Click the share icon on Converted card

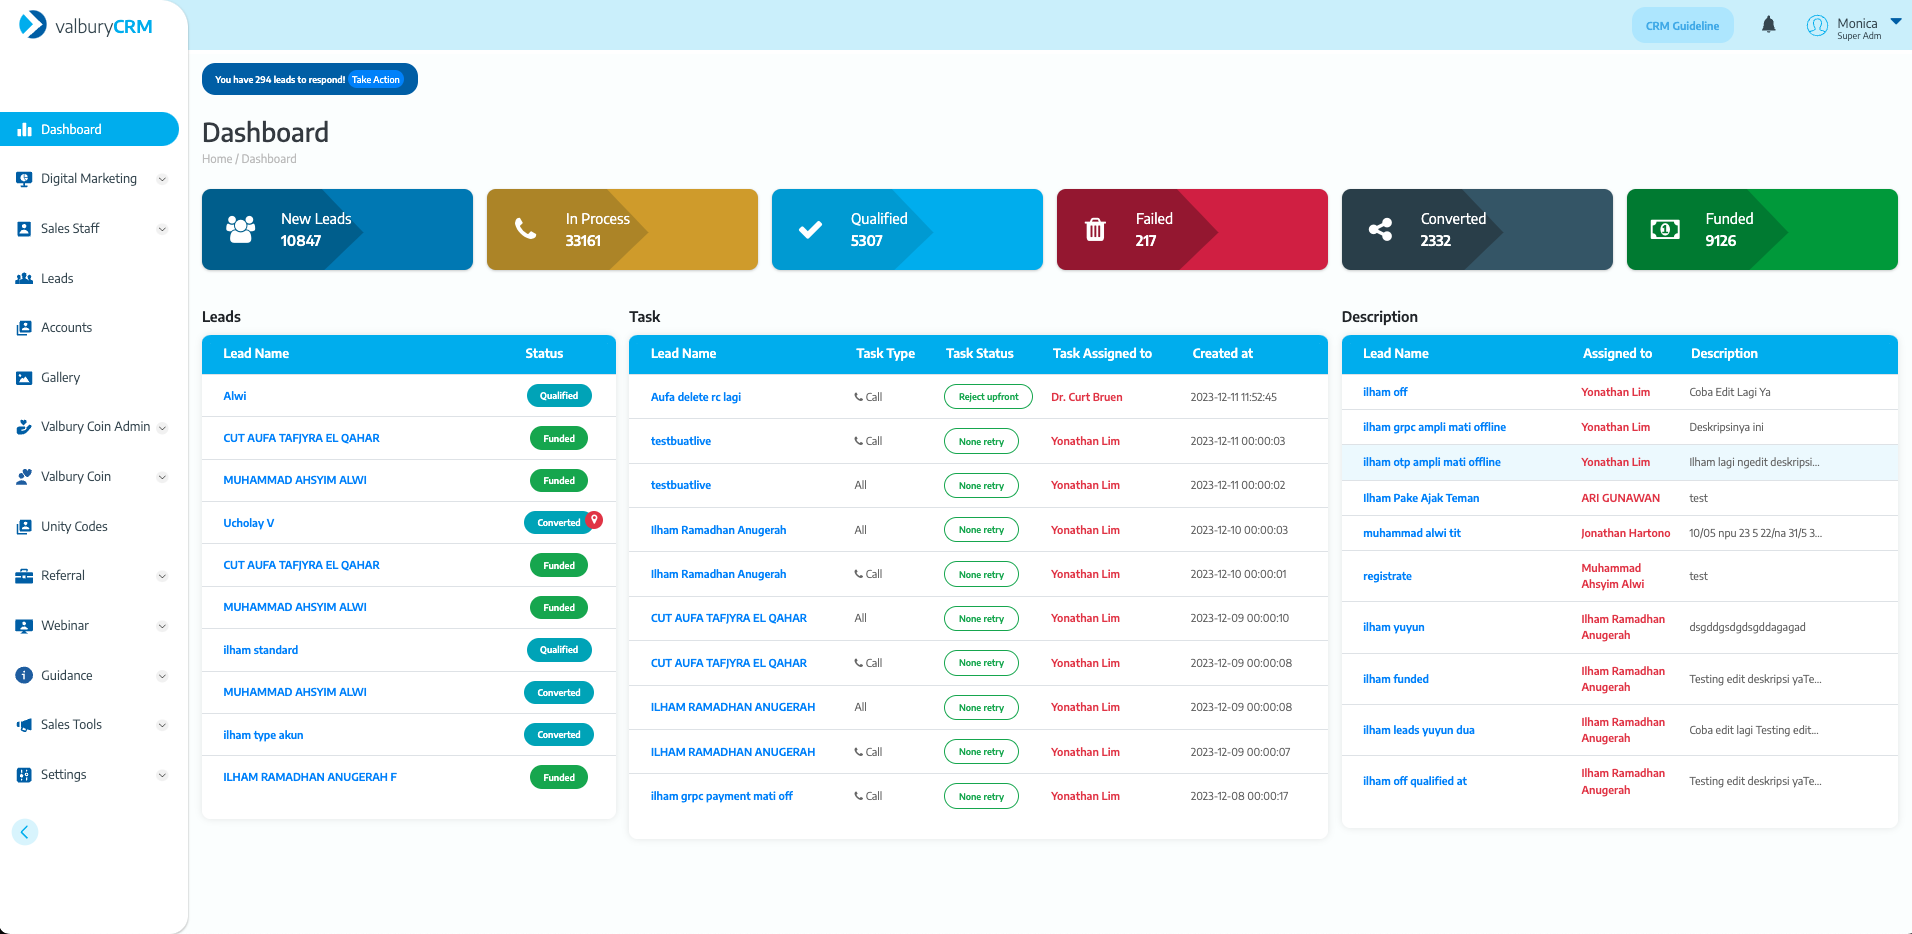(1380, 230)
